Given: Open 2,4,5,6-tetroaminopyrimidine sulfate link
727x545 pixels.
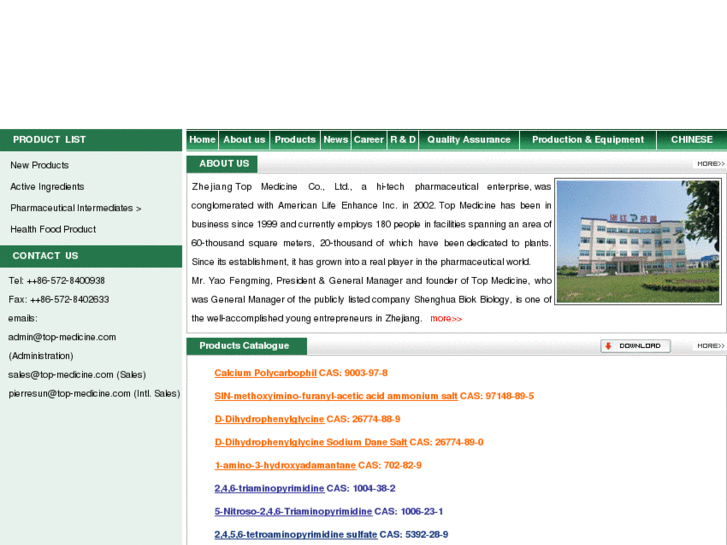Looking at the screenshot, I should tap(296, 535).
